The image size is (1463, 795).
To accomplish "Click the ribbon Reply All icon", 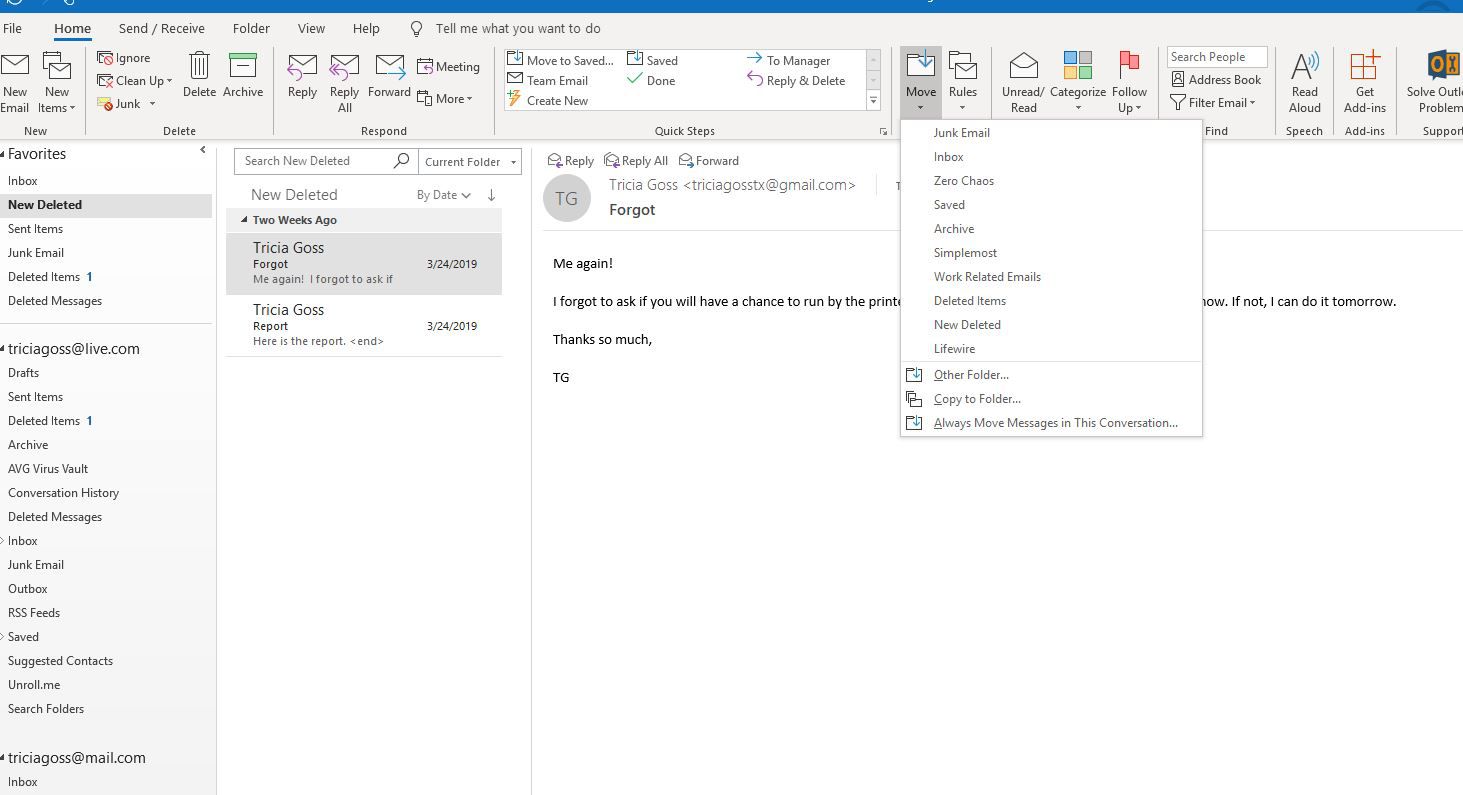I will (344, 67).
